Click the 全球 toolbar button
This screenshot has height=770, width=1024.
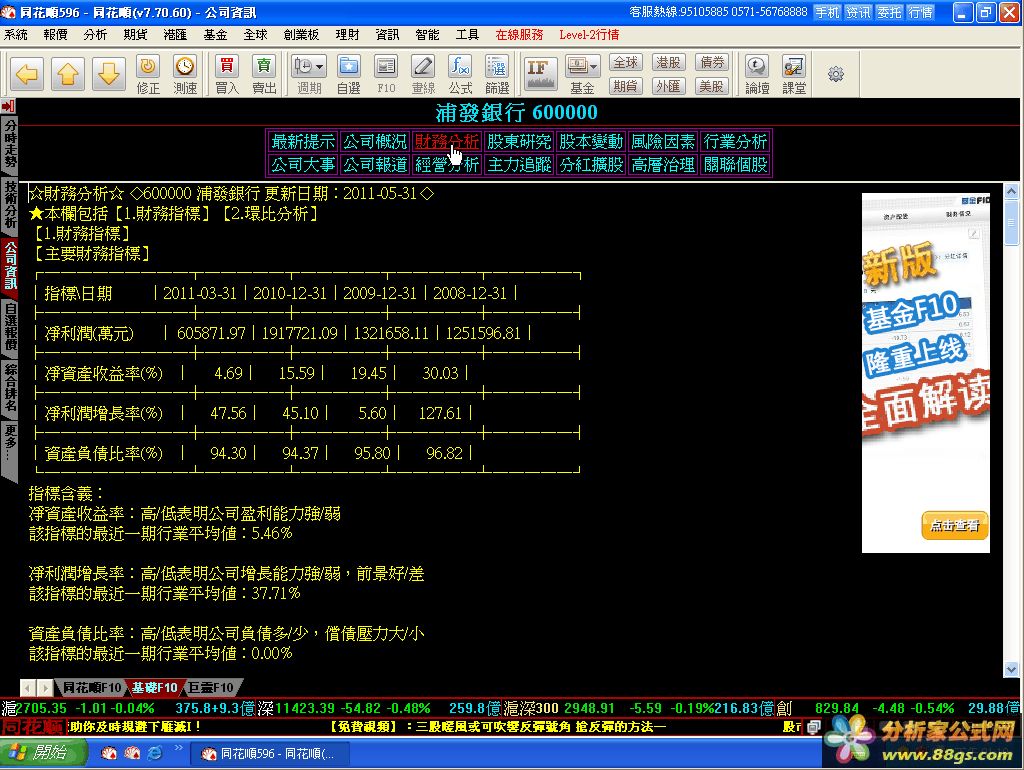[x=626, y=63]
